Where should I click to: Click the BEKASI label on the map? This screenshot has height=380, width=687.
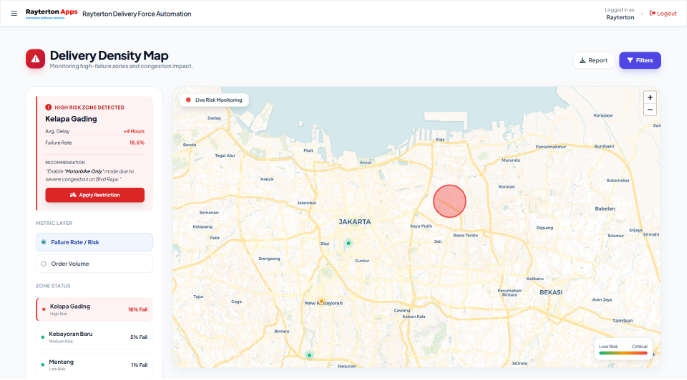[x=551, y=292]
